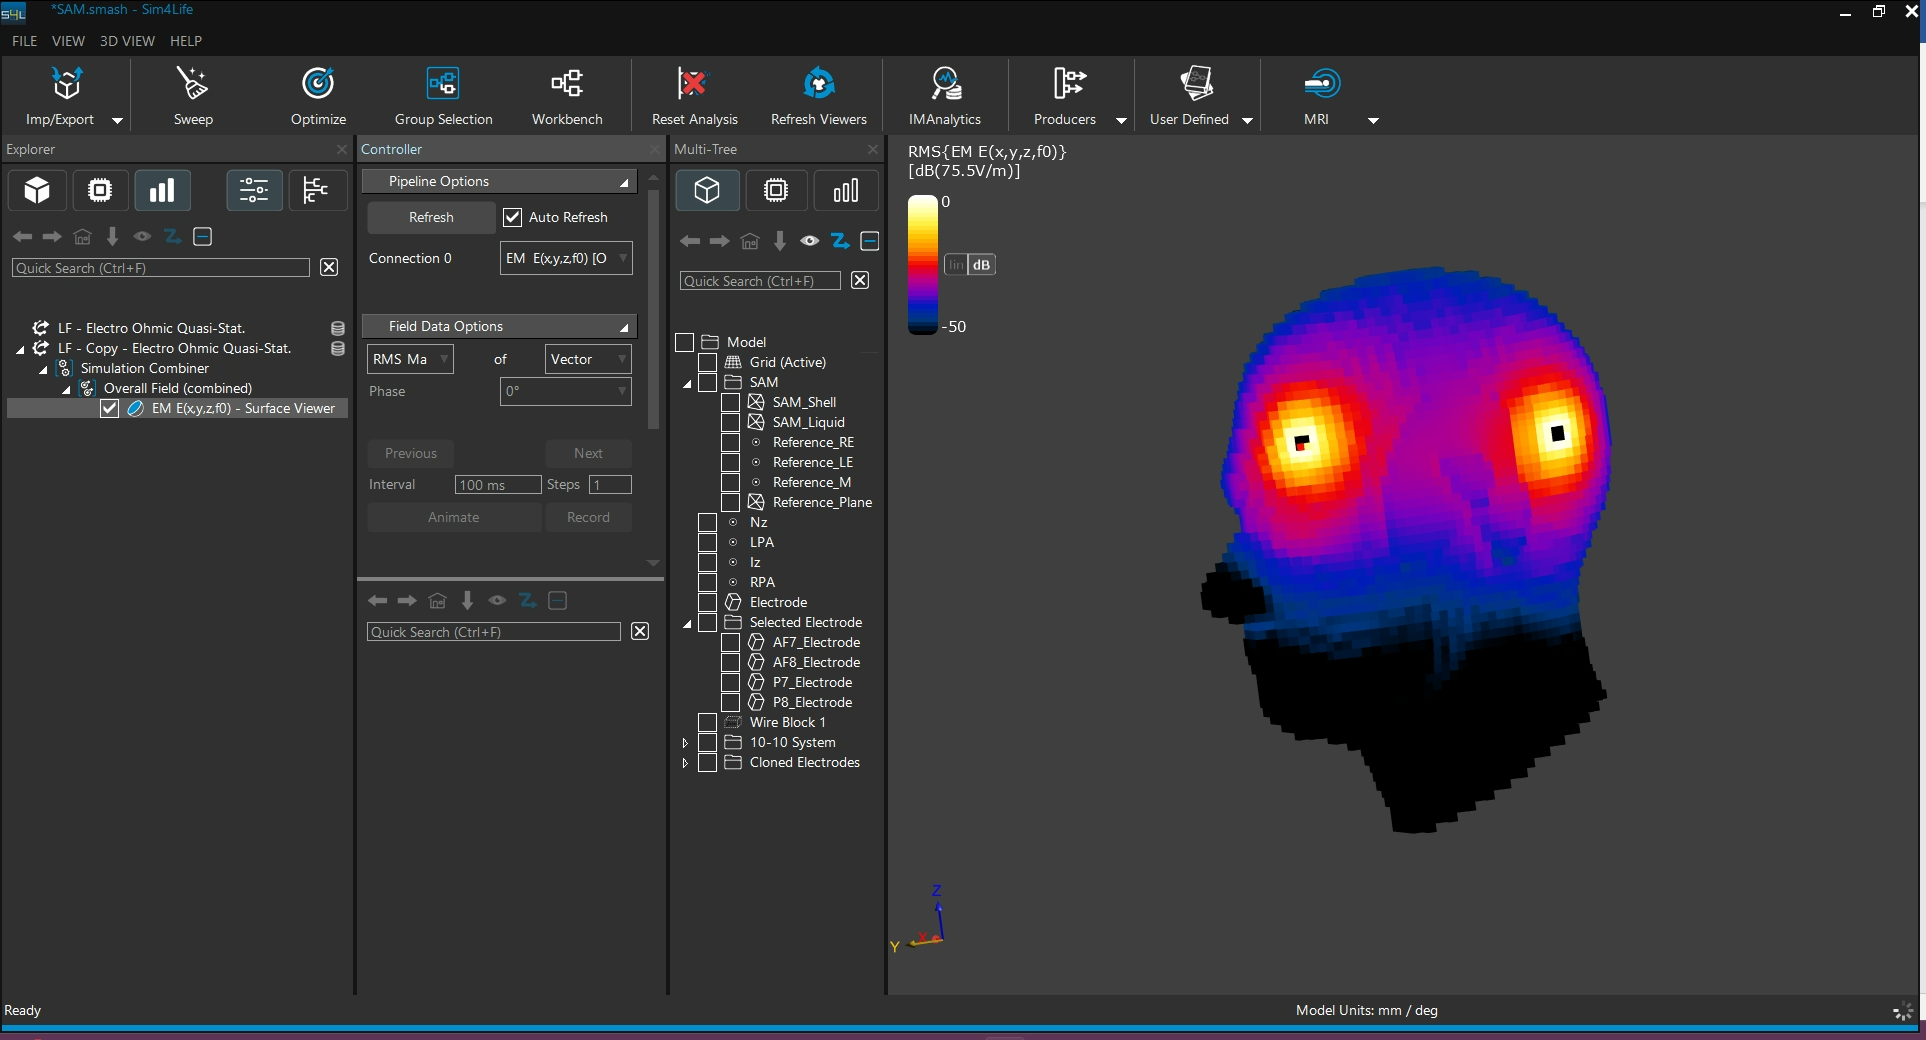Image resolution: width=1926 pixels, height=1040 pixels.
Task: Open the Connection 0 field dropdown
Action: coord(566,258)
